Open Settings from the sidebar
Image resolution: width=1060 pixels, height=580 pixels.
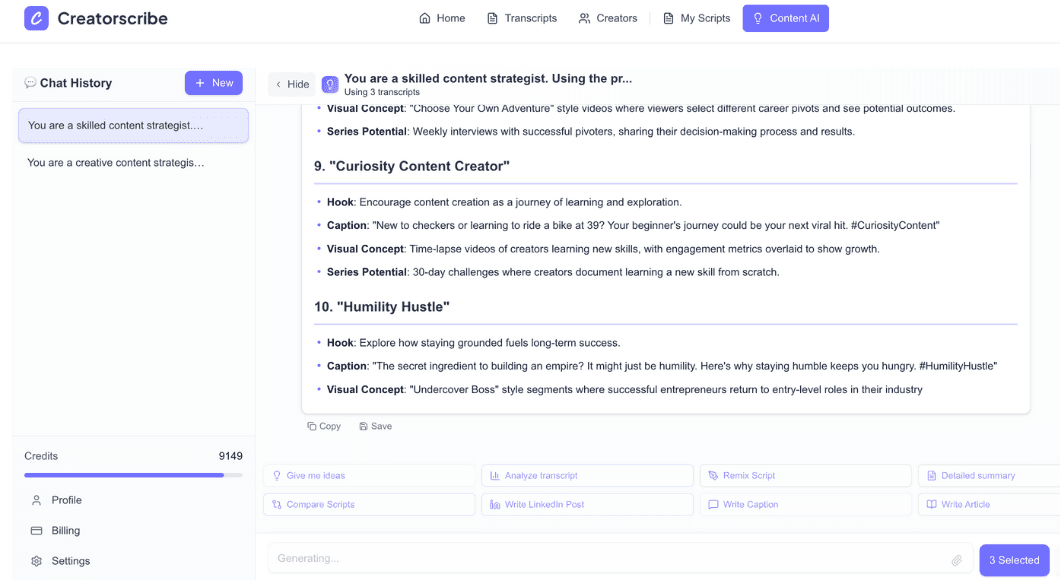click(70, 561)
